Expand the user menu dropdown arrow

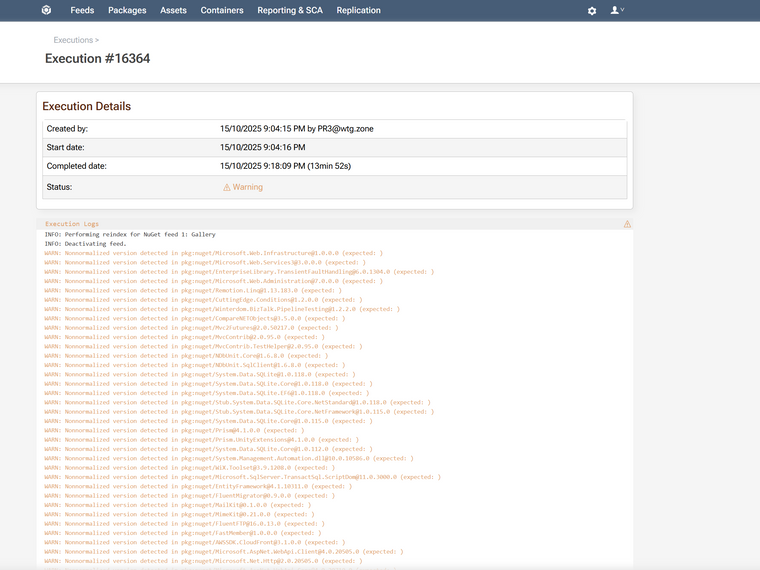[x=623, y=10]
